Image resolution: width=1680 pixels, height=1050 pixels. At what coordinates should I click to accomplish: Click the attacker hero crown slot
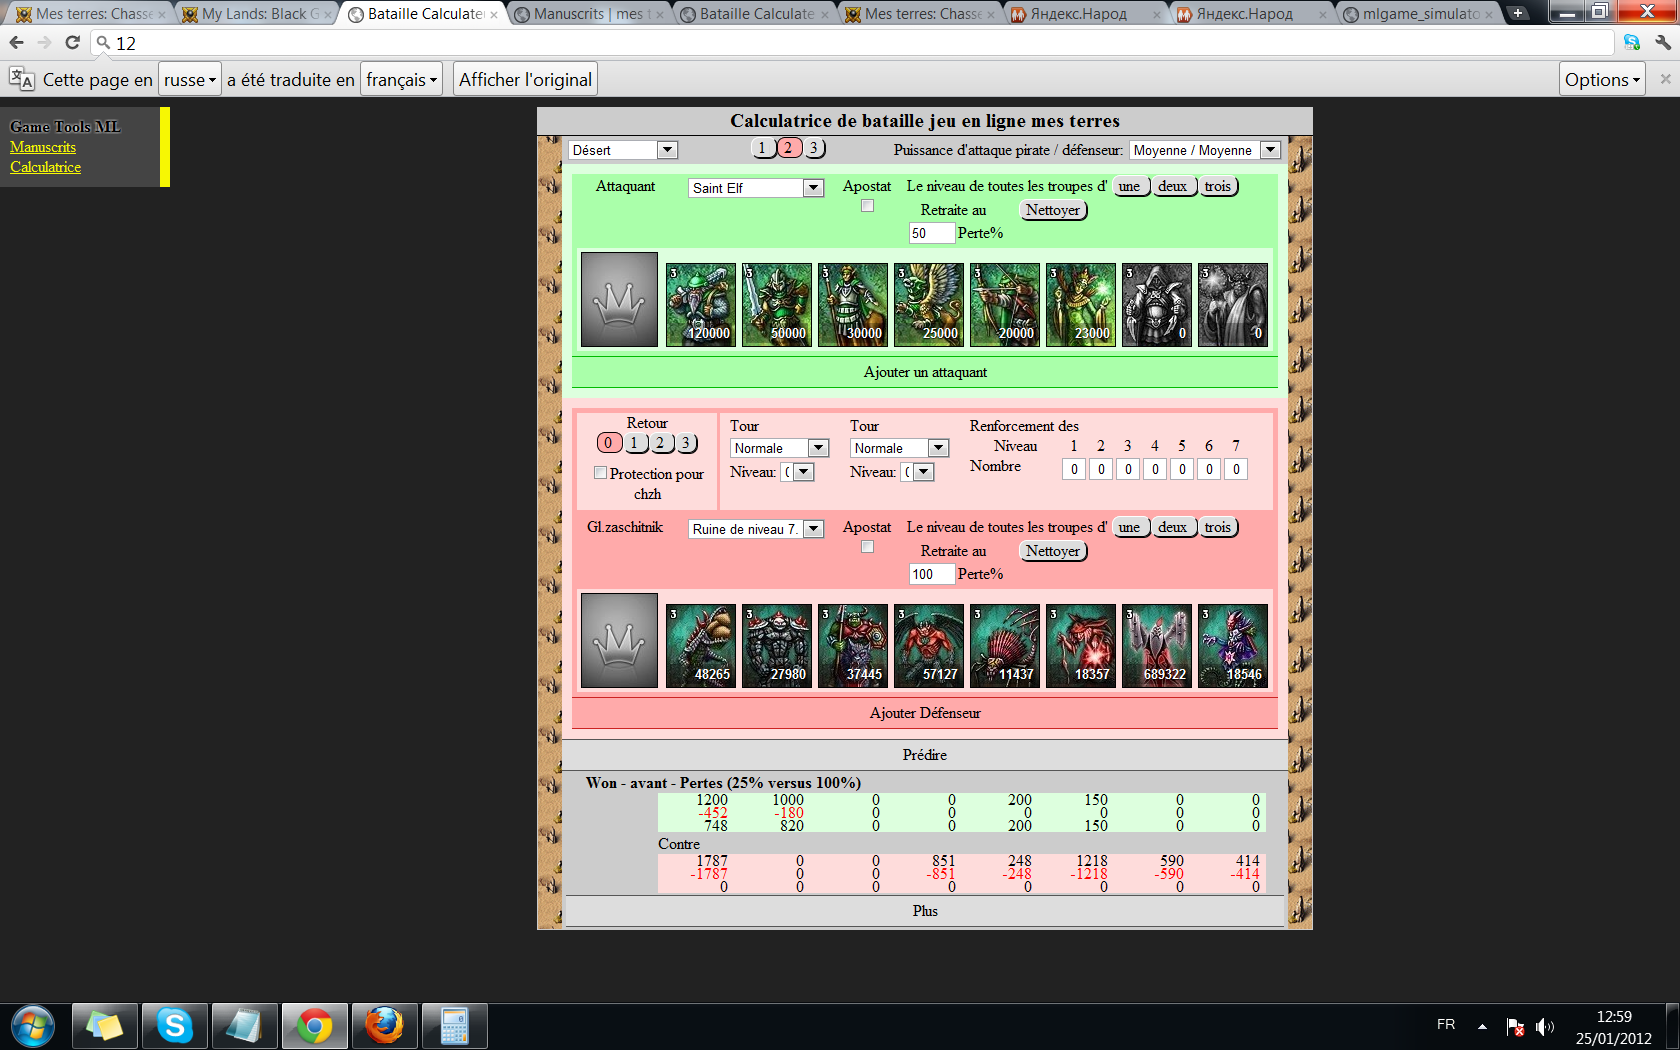point(619,300)
